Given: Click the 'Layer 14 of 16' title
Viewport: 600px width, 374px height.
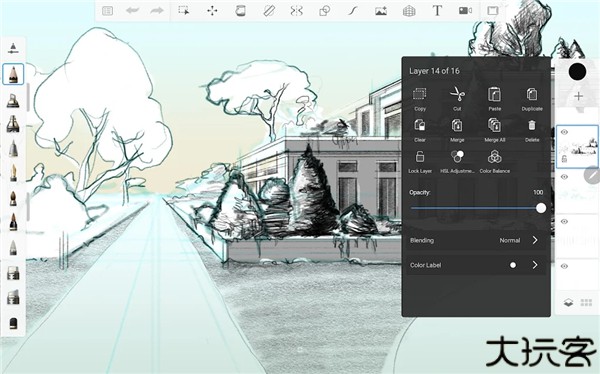Looking at the screenshot, I should [x=434, y=71].
